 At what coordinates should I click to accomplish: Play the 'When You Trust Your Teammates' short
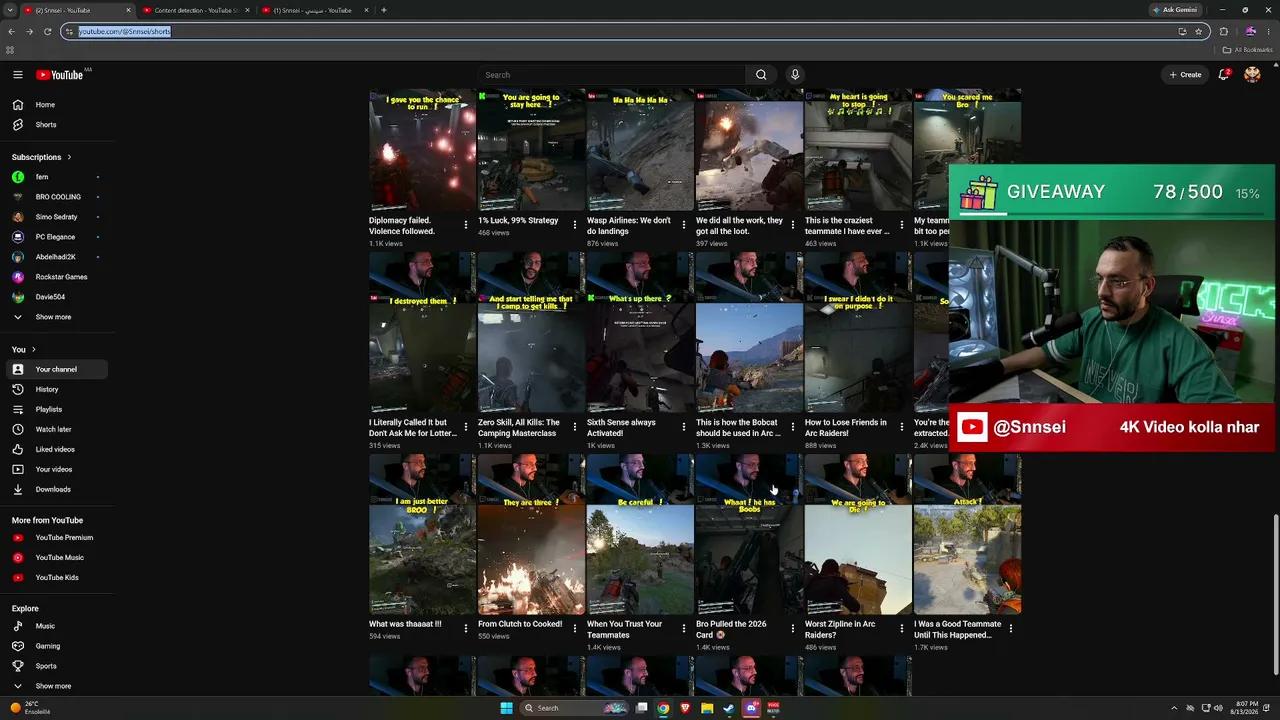point(640,534)
